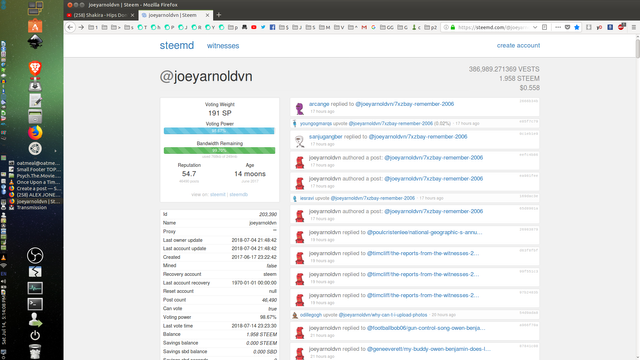The width and height of the screenshot is (640, 360).
Task: Open the Twitter bookmark icon
Action: pyautogui.click(x=263, y=27)
